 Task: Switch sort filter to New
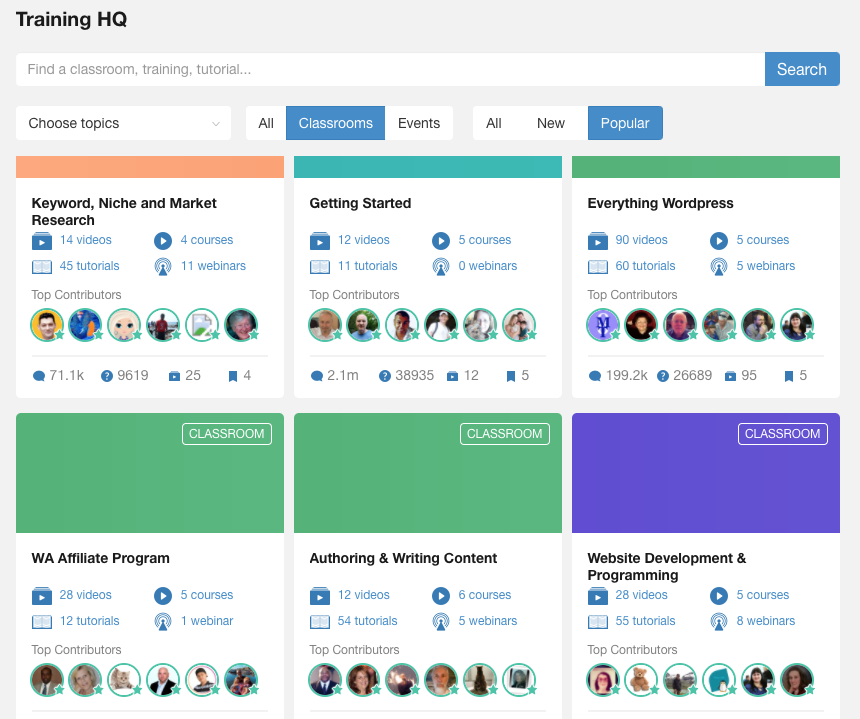click(550, 123)
